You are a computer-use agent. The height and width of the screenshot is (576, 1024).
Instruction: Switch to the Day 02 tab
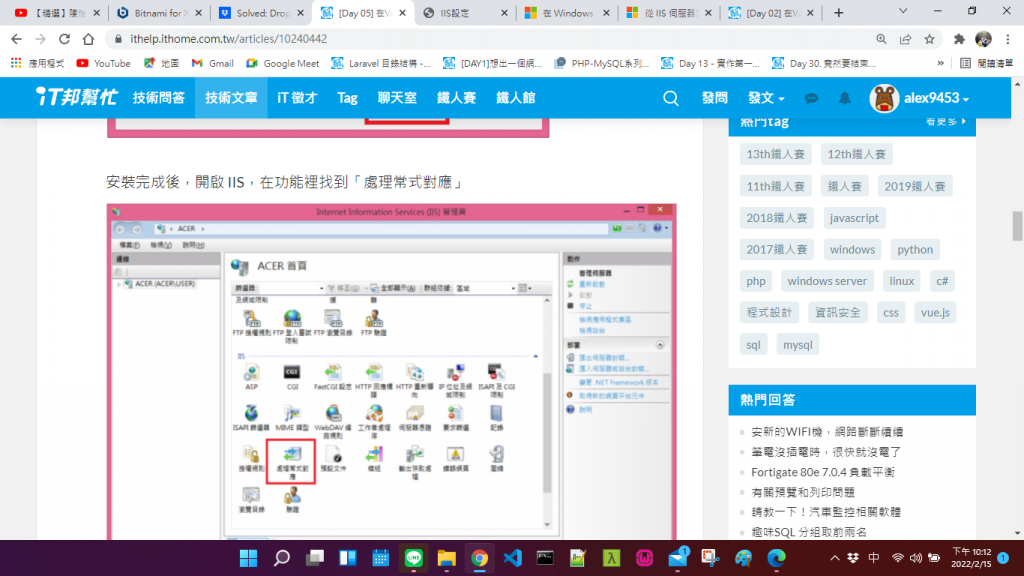771,13
